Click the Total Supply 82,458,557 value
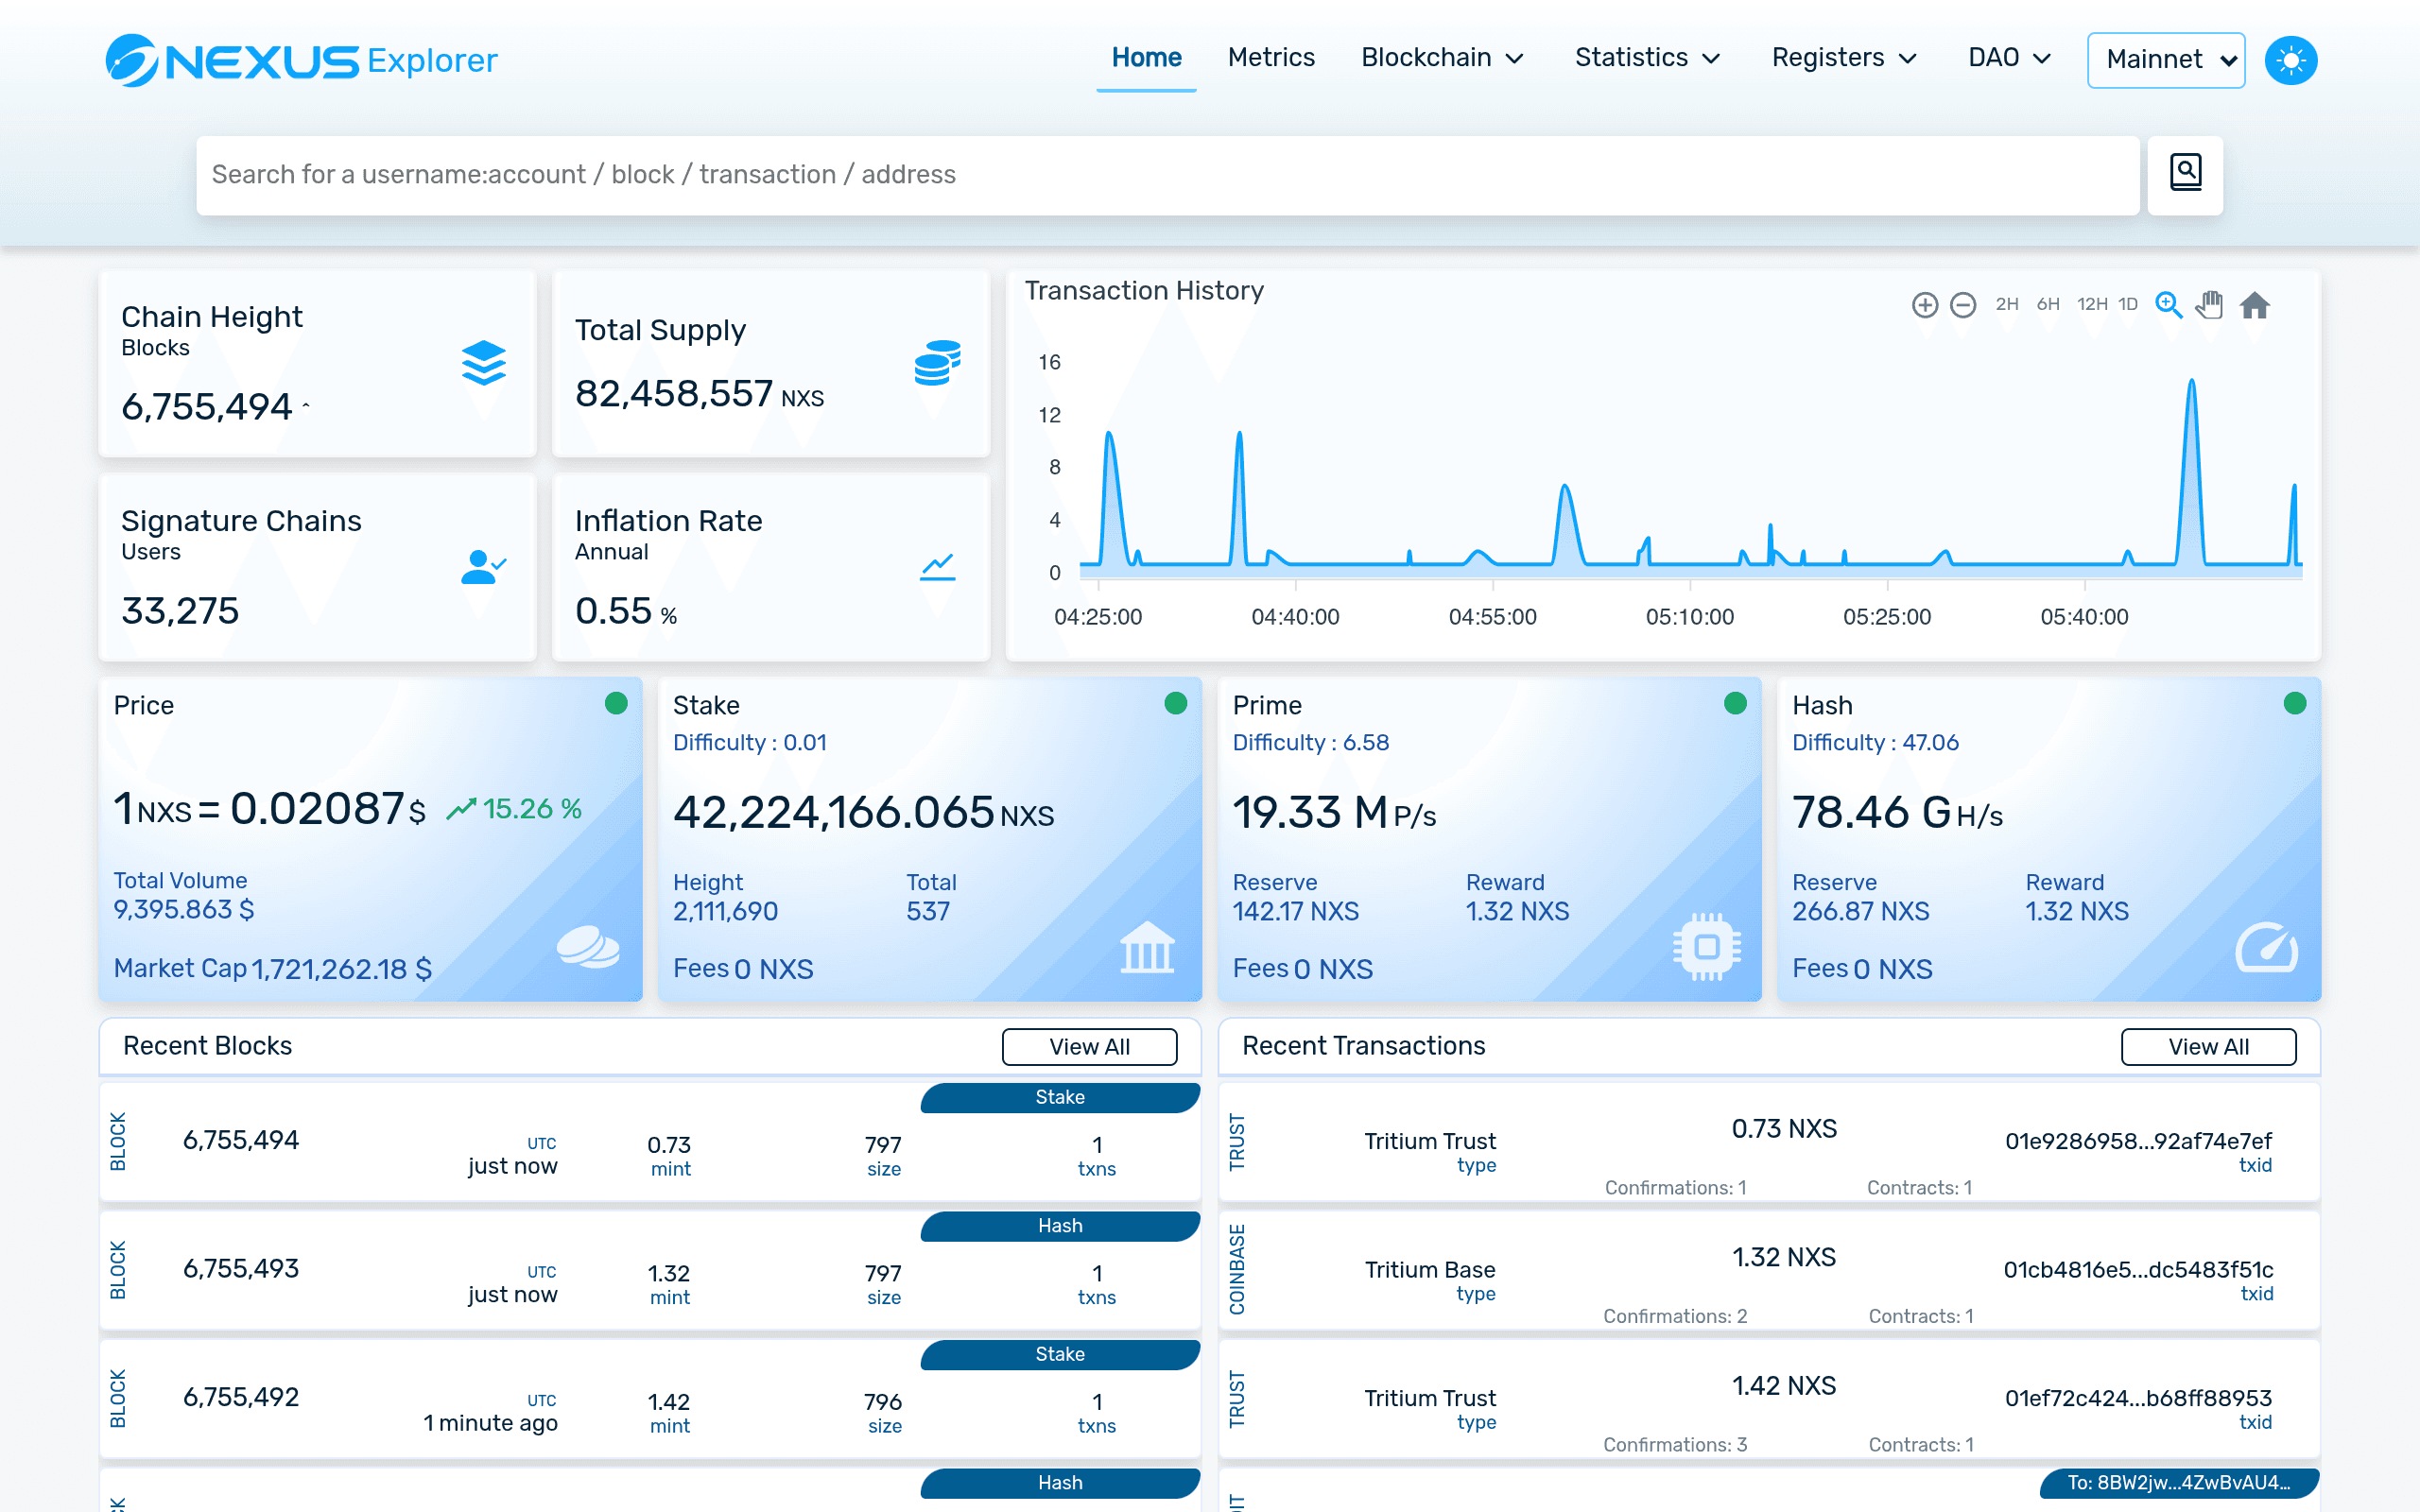The width and height of the screenshot is (2420, 1512). (x=674, y=394)
